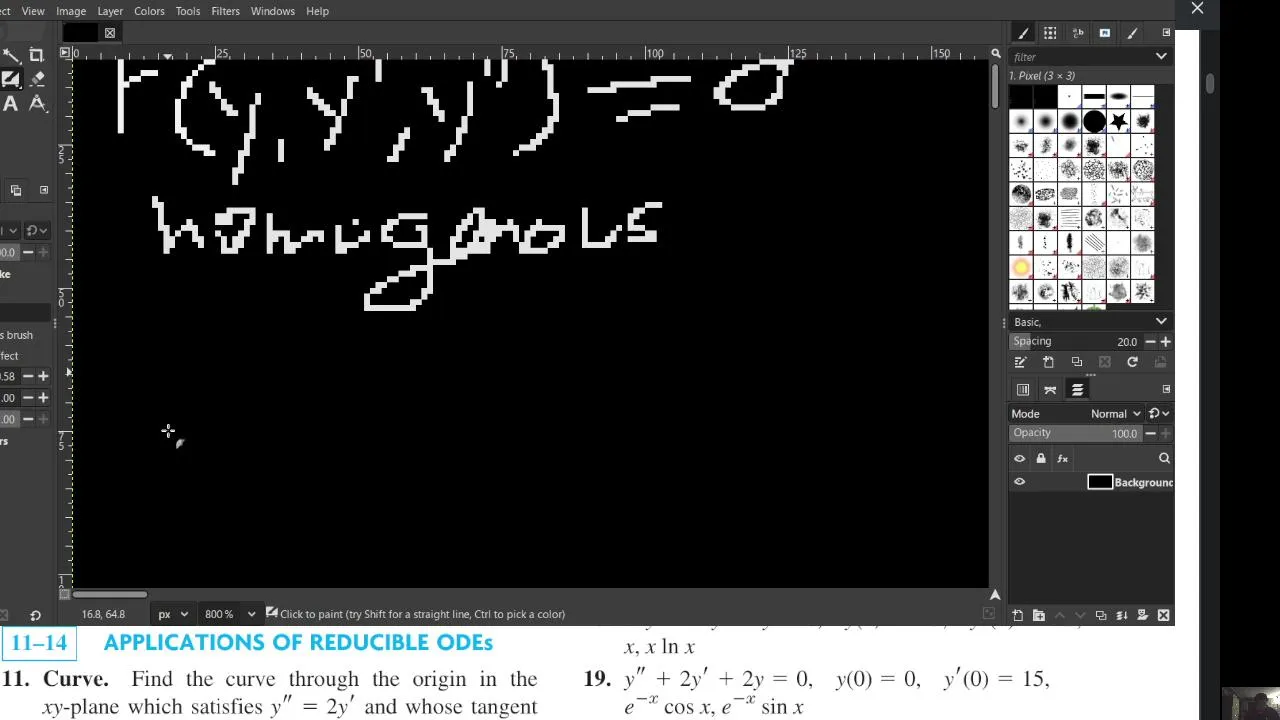Select the Measure tool

point(37,103)
